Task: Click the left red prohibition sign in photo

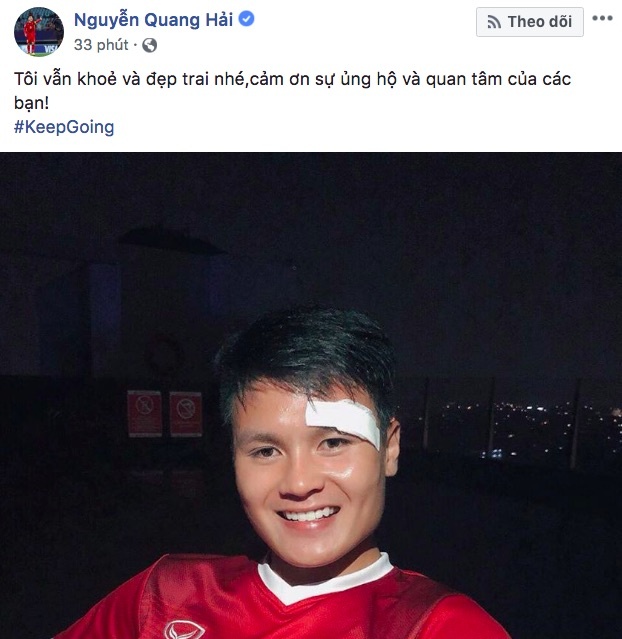Action: tap(145, 413)
